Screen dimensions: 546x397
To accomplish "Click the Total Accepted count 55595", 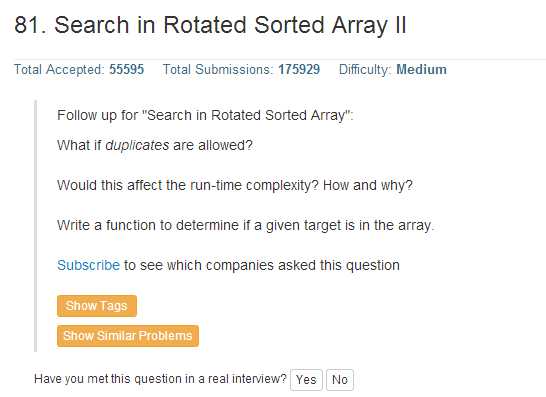I will [x=126, y=69].
